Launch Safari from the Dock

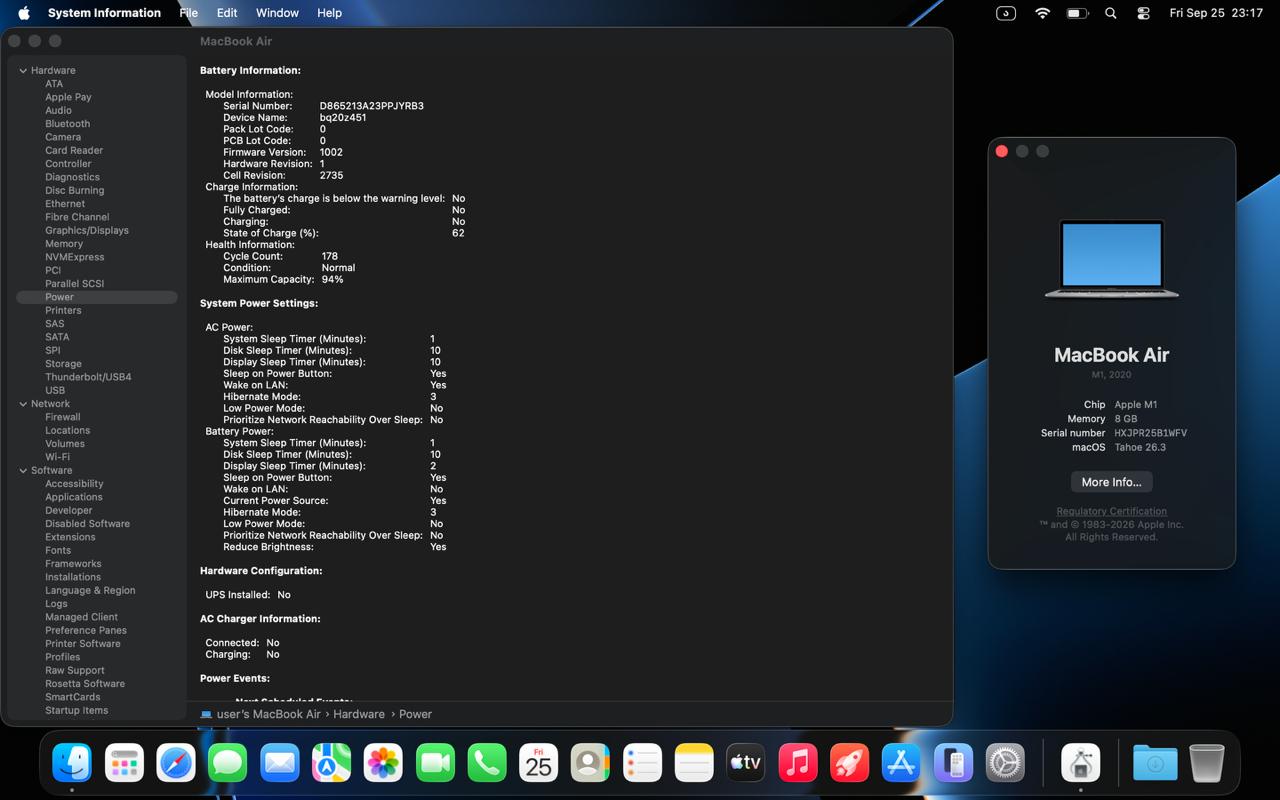(x=176, y=763)
